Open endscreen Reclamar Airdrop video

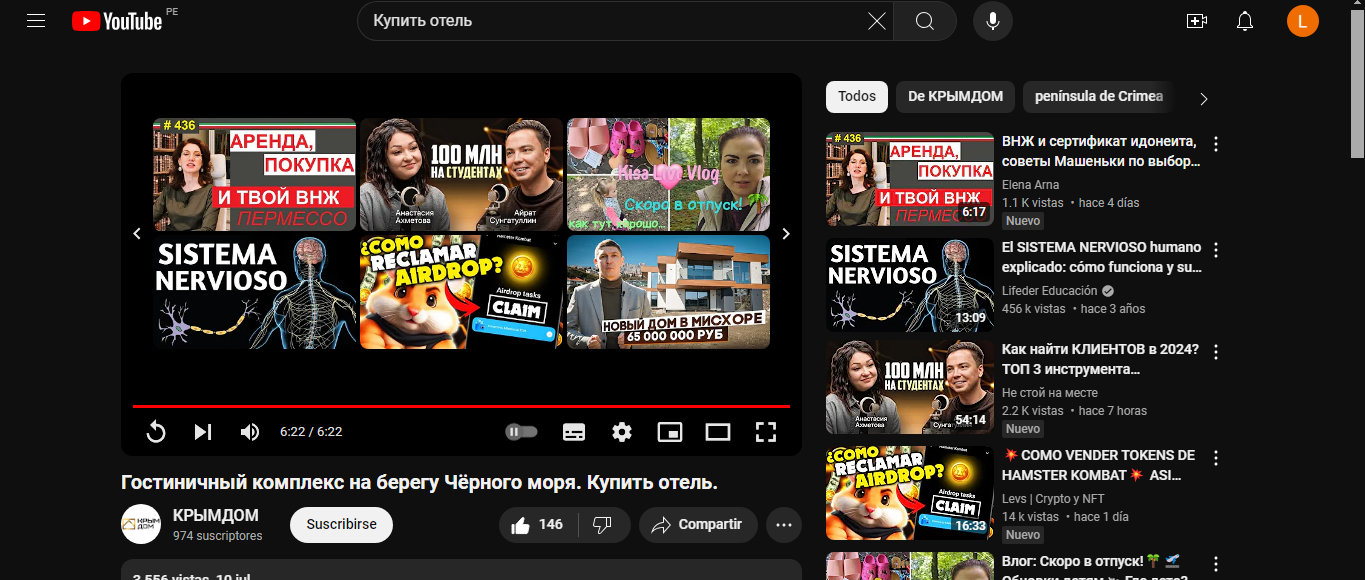point(461,292)
